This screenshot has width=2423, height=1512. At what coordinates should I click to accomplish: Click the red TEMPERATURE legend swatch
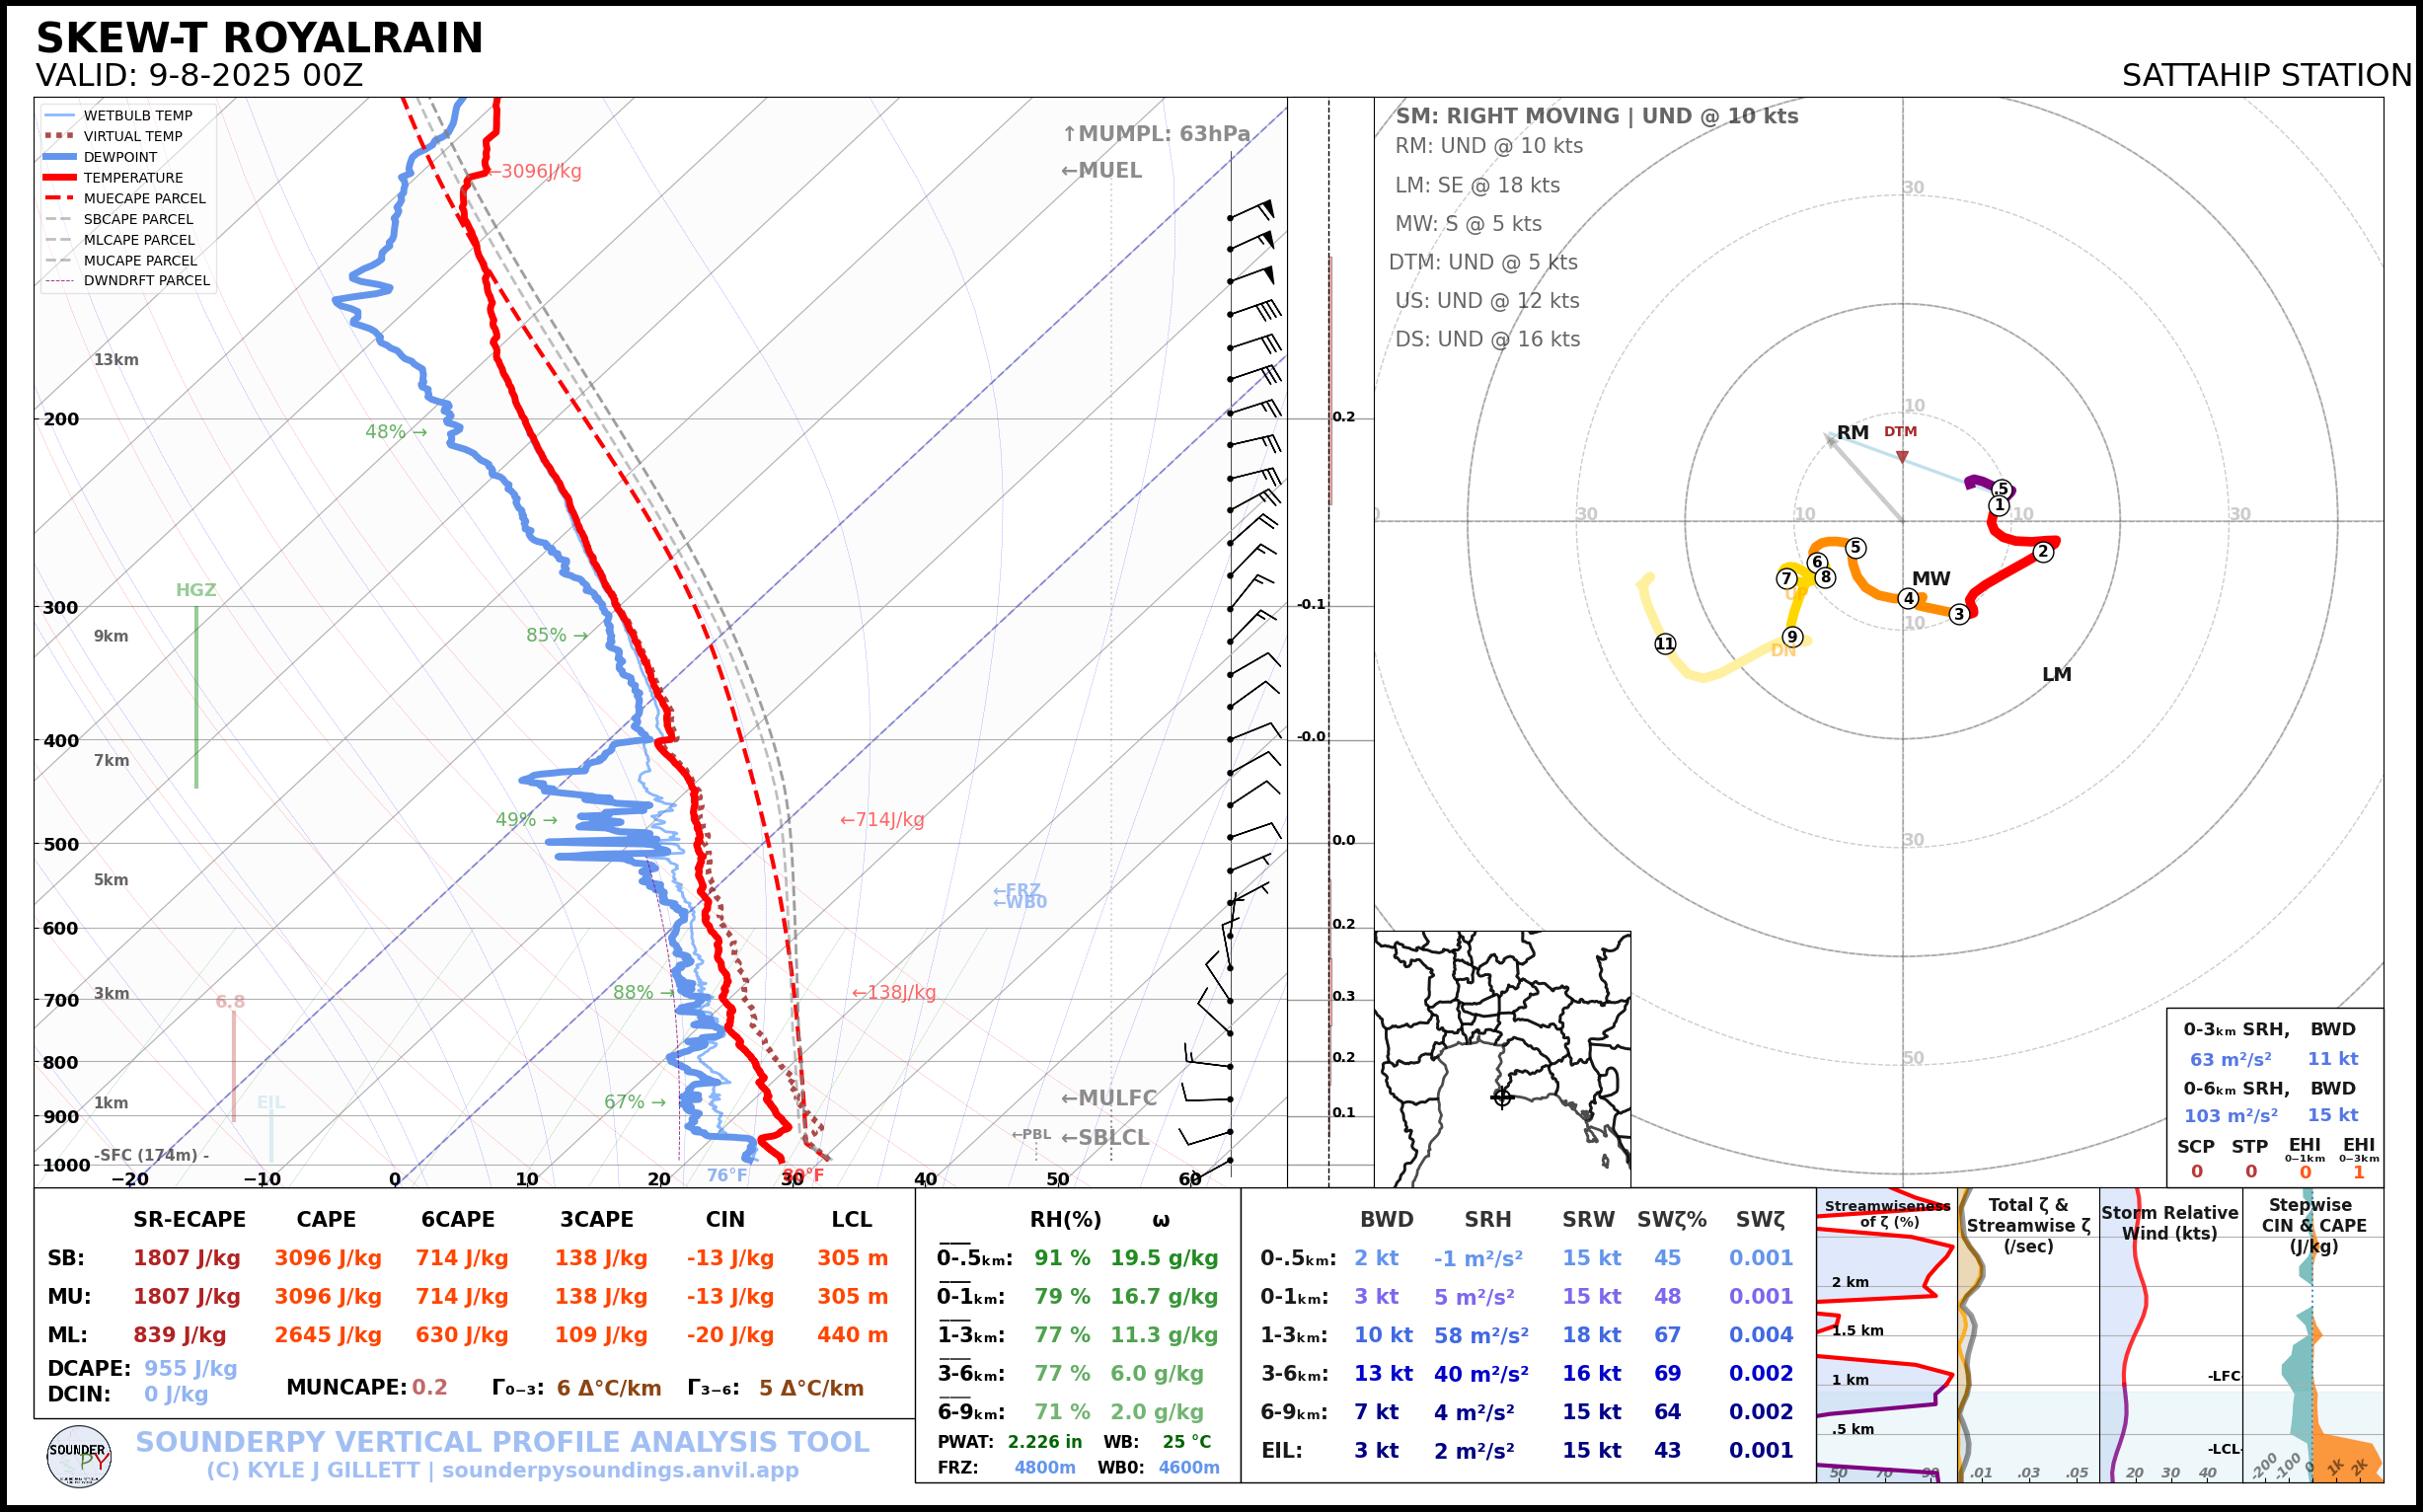coord(60,178)
